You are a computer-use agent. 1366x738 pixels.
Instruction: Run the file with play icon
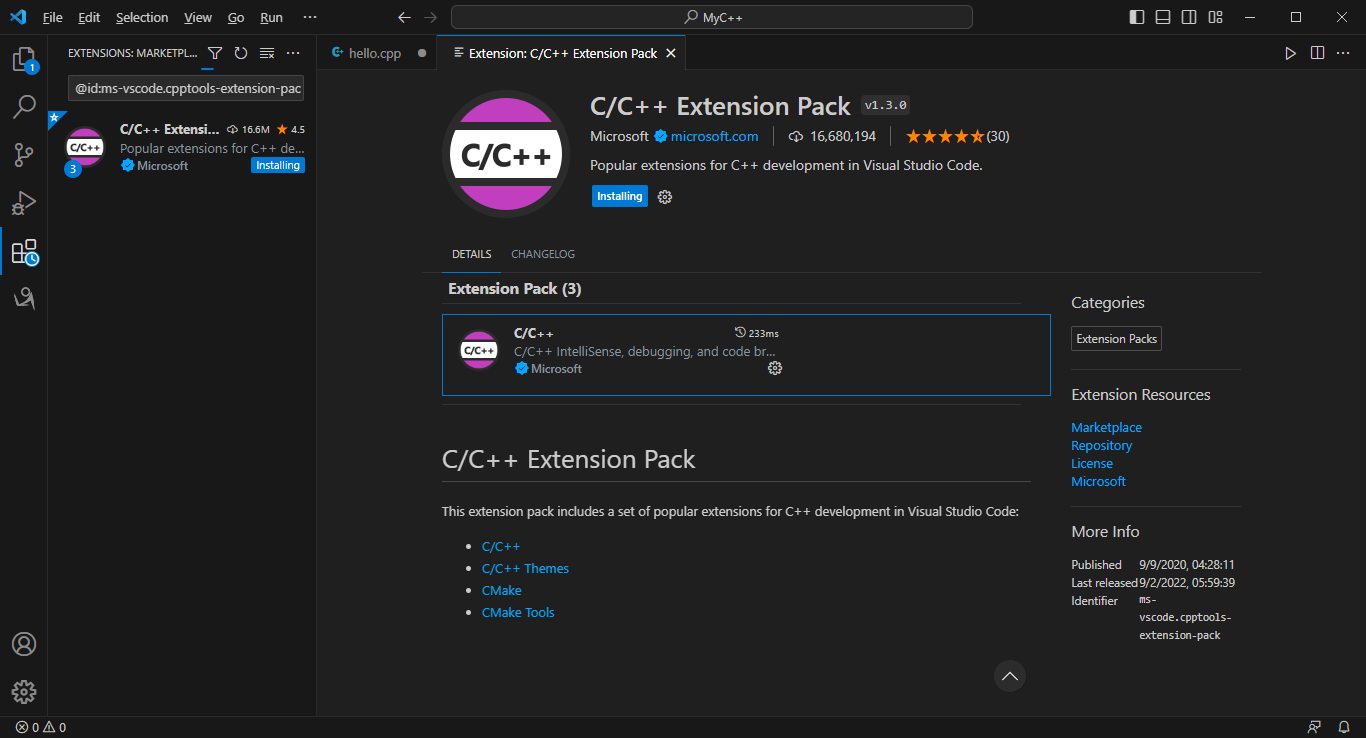pos(1291,53)
